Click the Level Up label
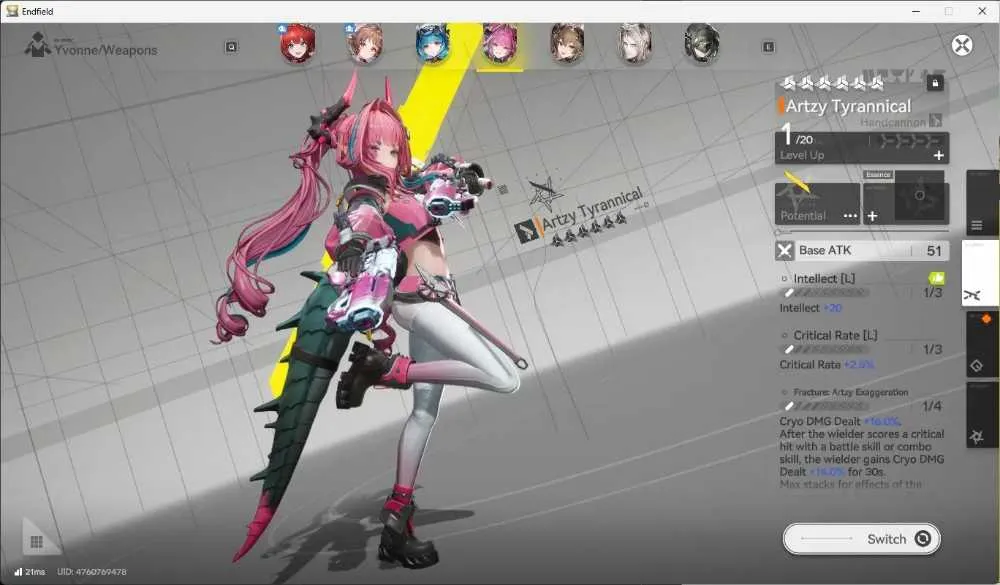The height and width of the screenshot is (585, 1000). 802,155
